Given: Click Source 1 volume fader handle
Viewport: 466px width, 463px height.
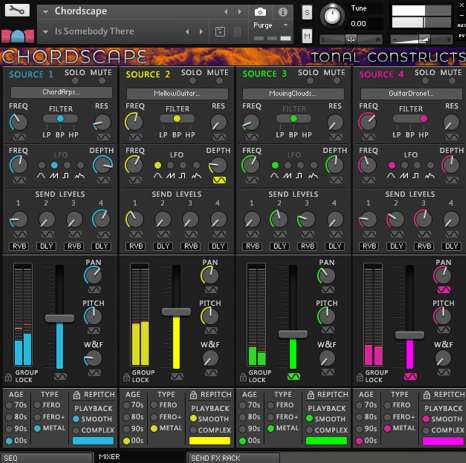Looking at the screenshot, I should [59, 318].
